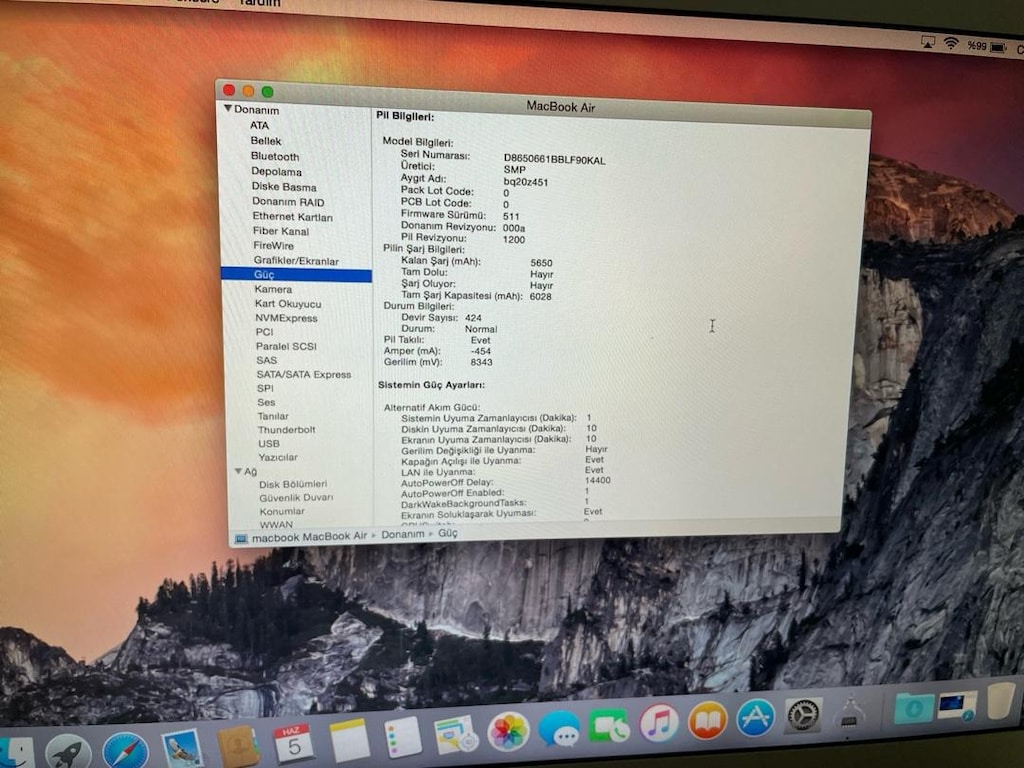Click computer icon beside macbook MacBook Air path

241,539
